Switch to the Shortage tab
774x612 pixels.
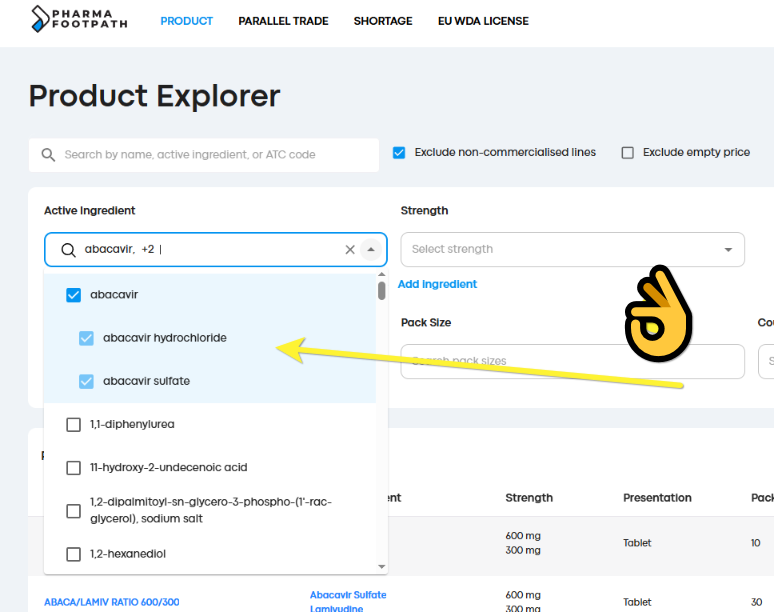(383, 21)
